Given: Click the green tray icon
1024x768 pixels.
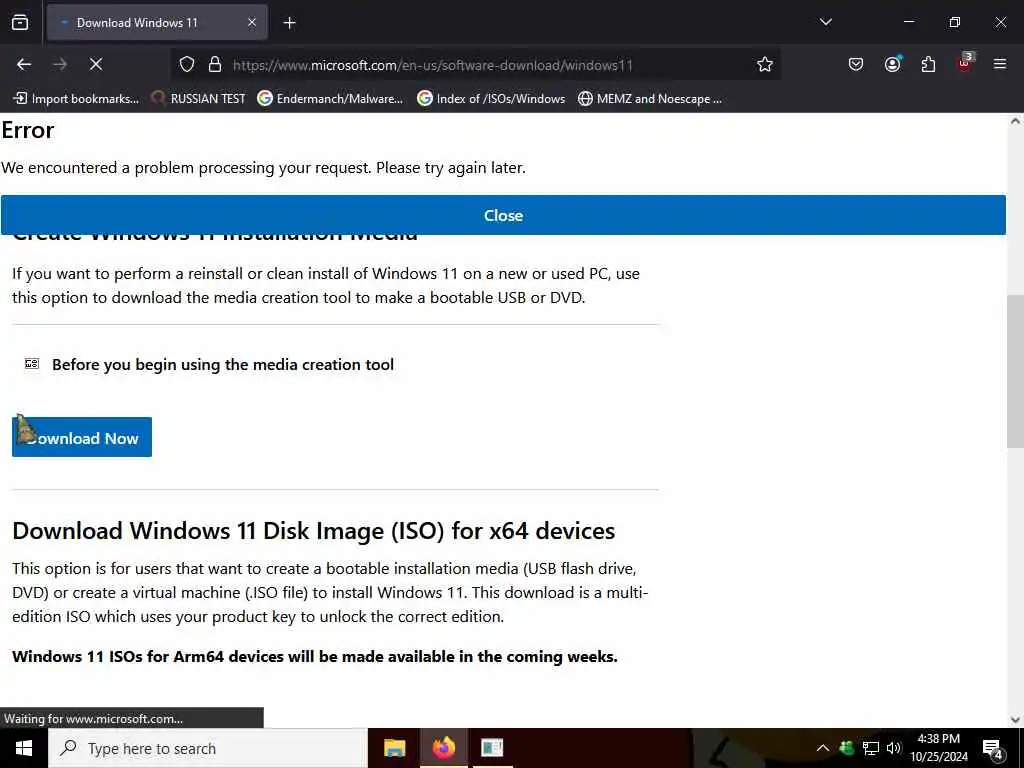Looking at the screenshot, I should [x=846, y=748].
